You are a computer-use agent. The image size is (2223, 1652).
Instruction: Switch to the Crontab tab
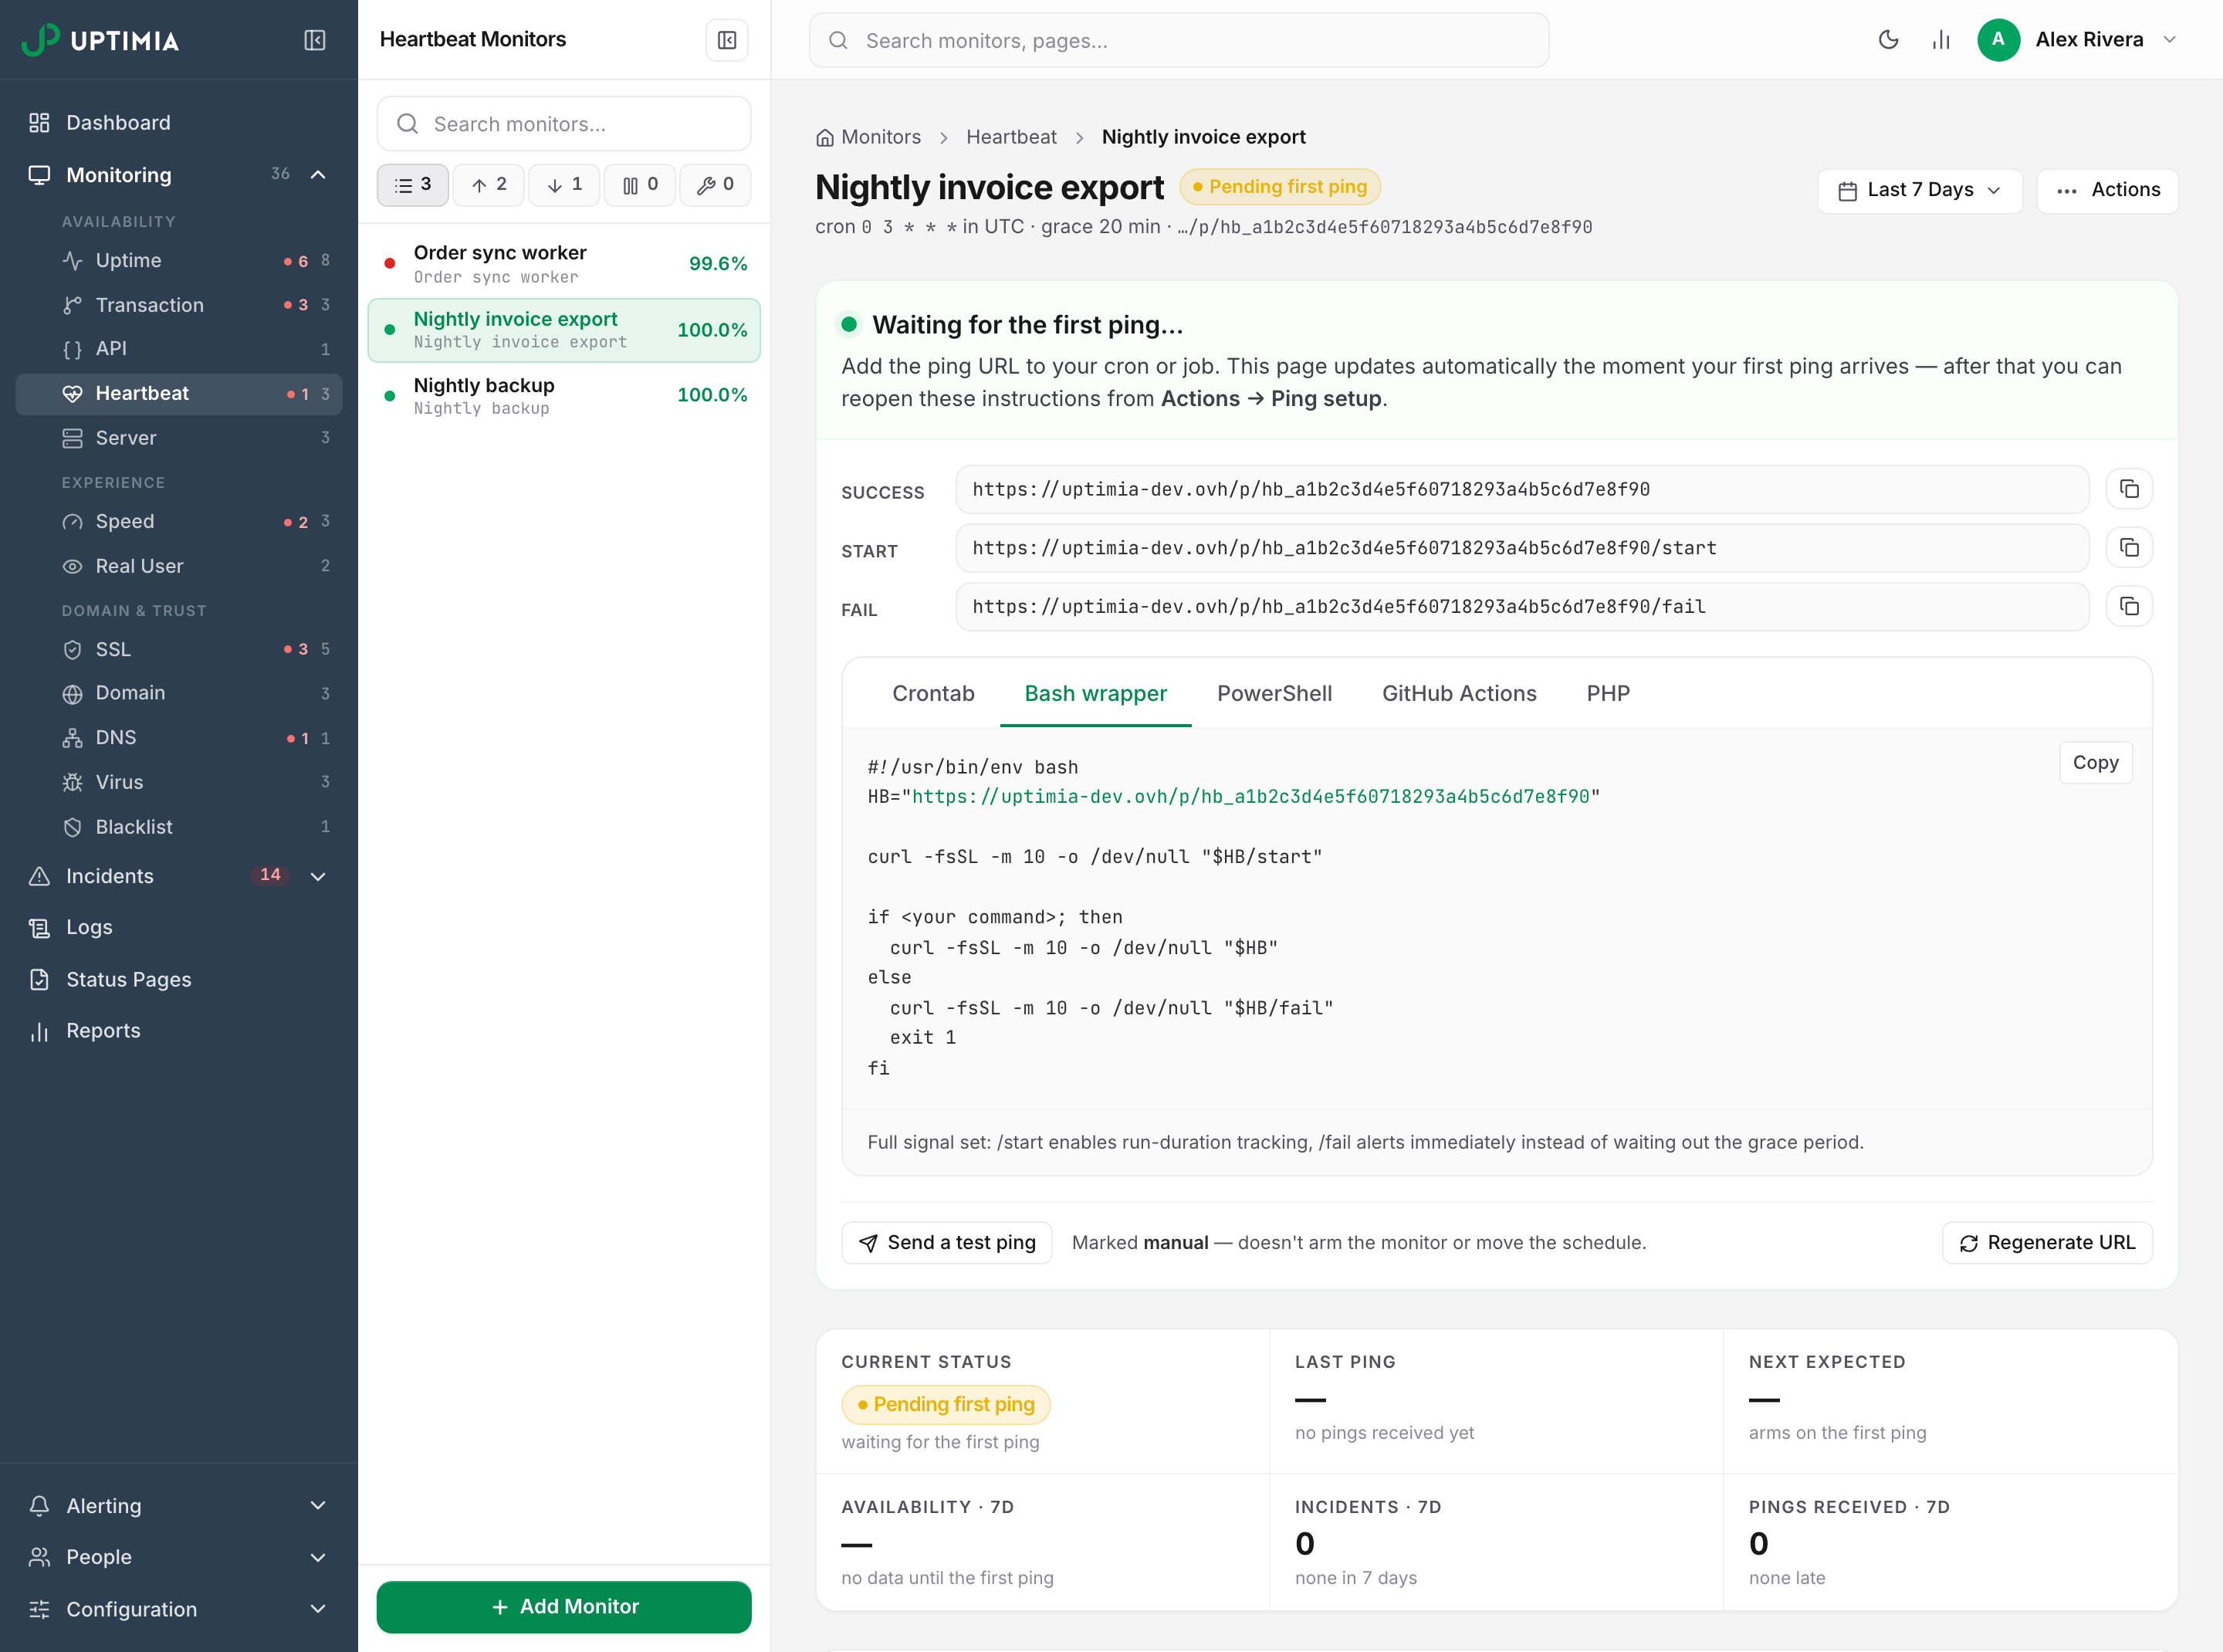[x=933, y=694]
